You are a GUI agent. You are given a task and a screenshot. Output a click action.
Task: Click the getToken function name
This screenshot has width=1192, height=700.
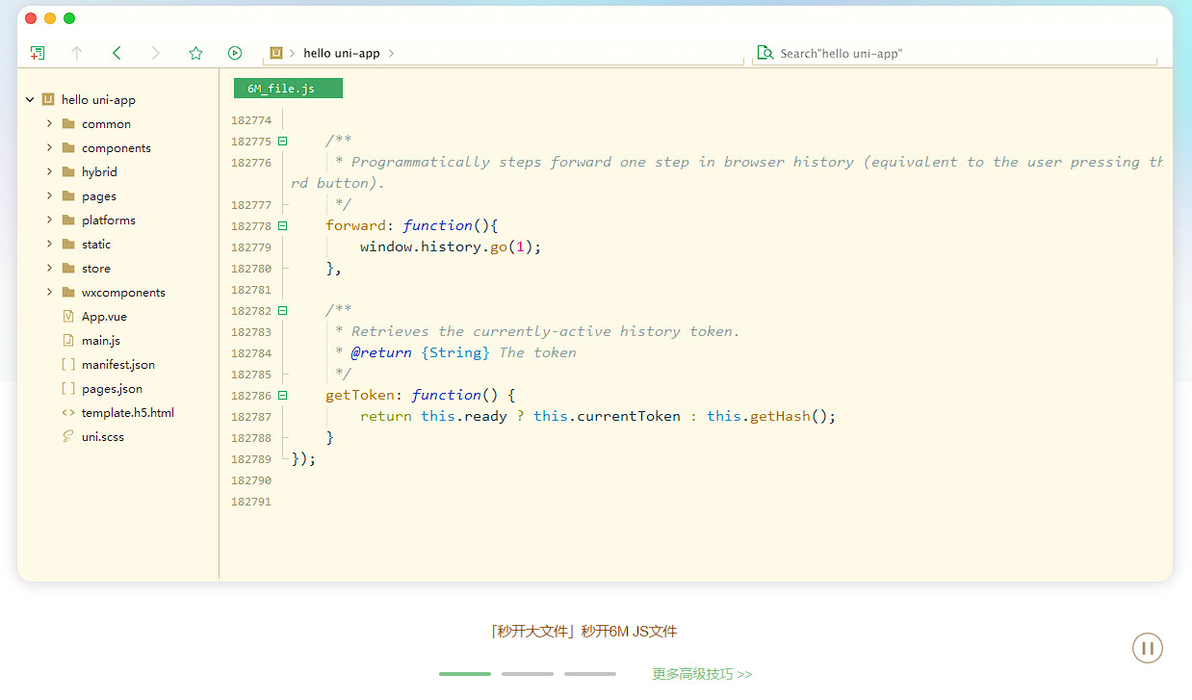[x=360, y=395]
